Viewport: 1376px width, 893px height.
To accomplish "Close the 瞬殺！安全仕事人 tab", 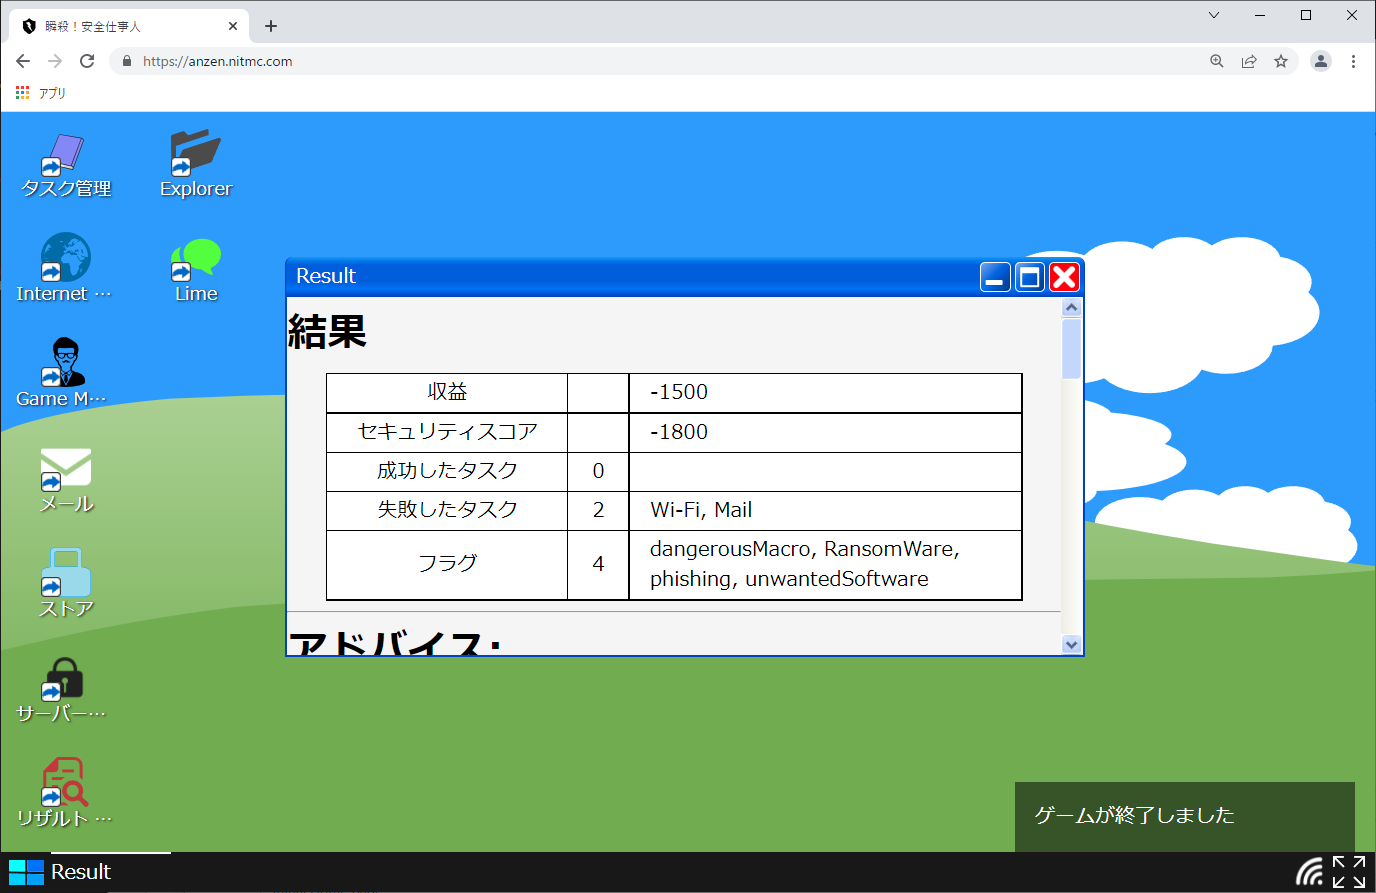I will [233, 26].
